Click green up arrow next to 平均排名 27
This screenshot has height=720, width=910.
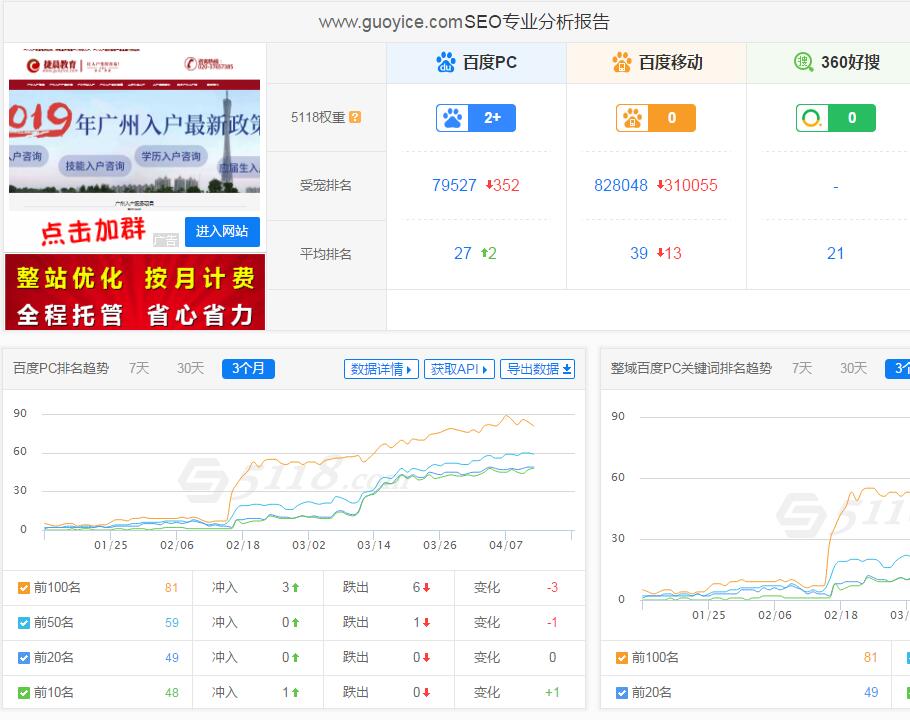484,253
